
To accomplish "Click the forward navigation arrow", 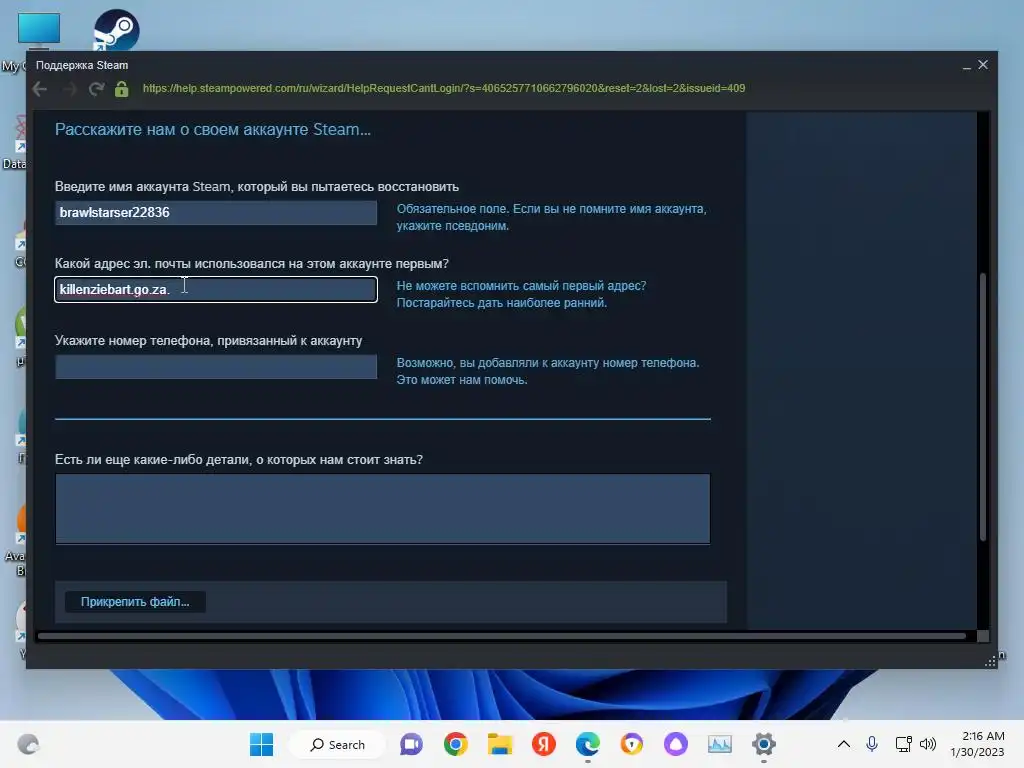I will coord(69,89).
